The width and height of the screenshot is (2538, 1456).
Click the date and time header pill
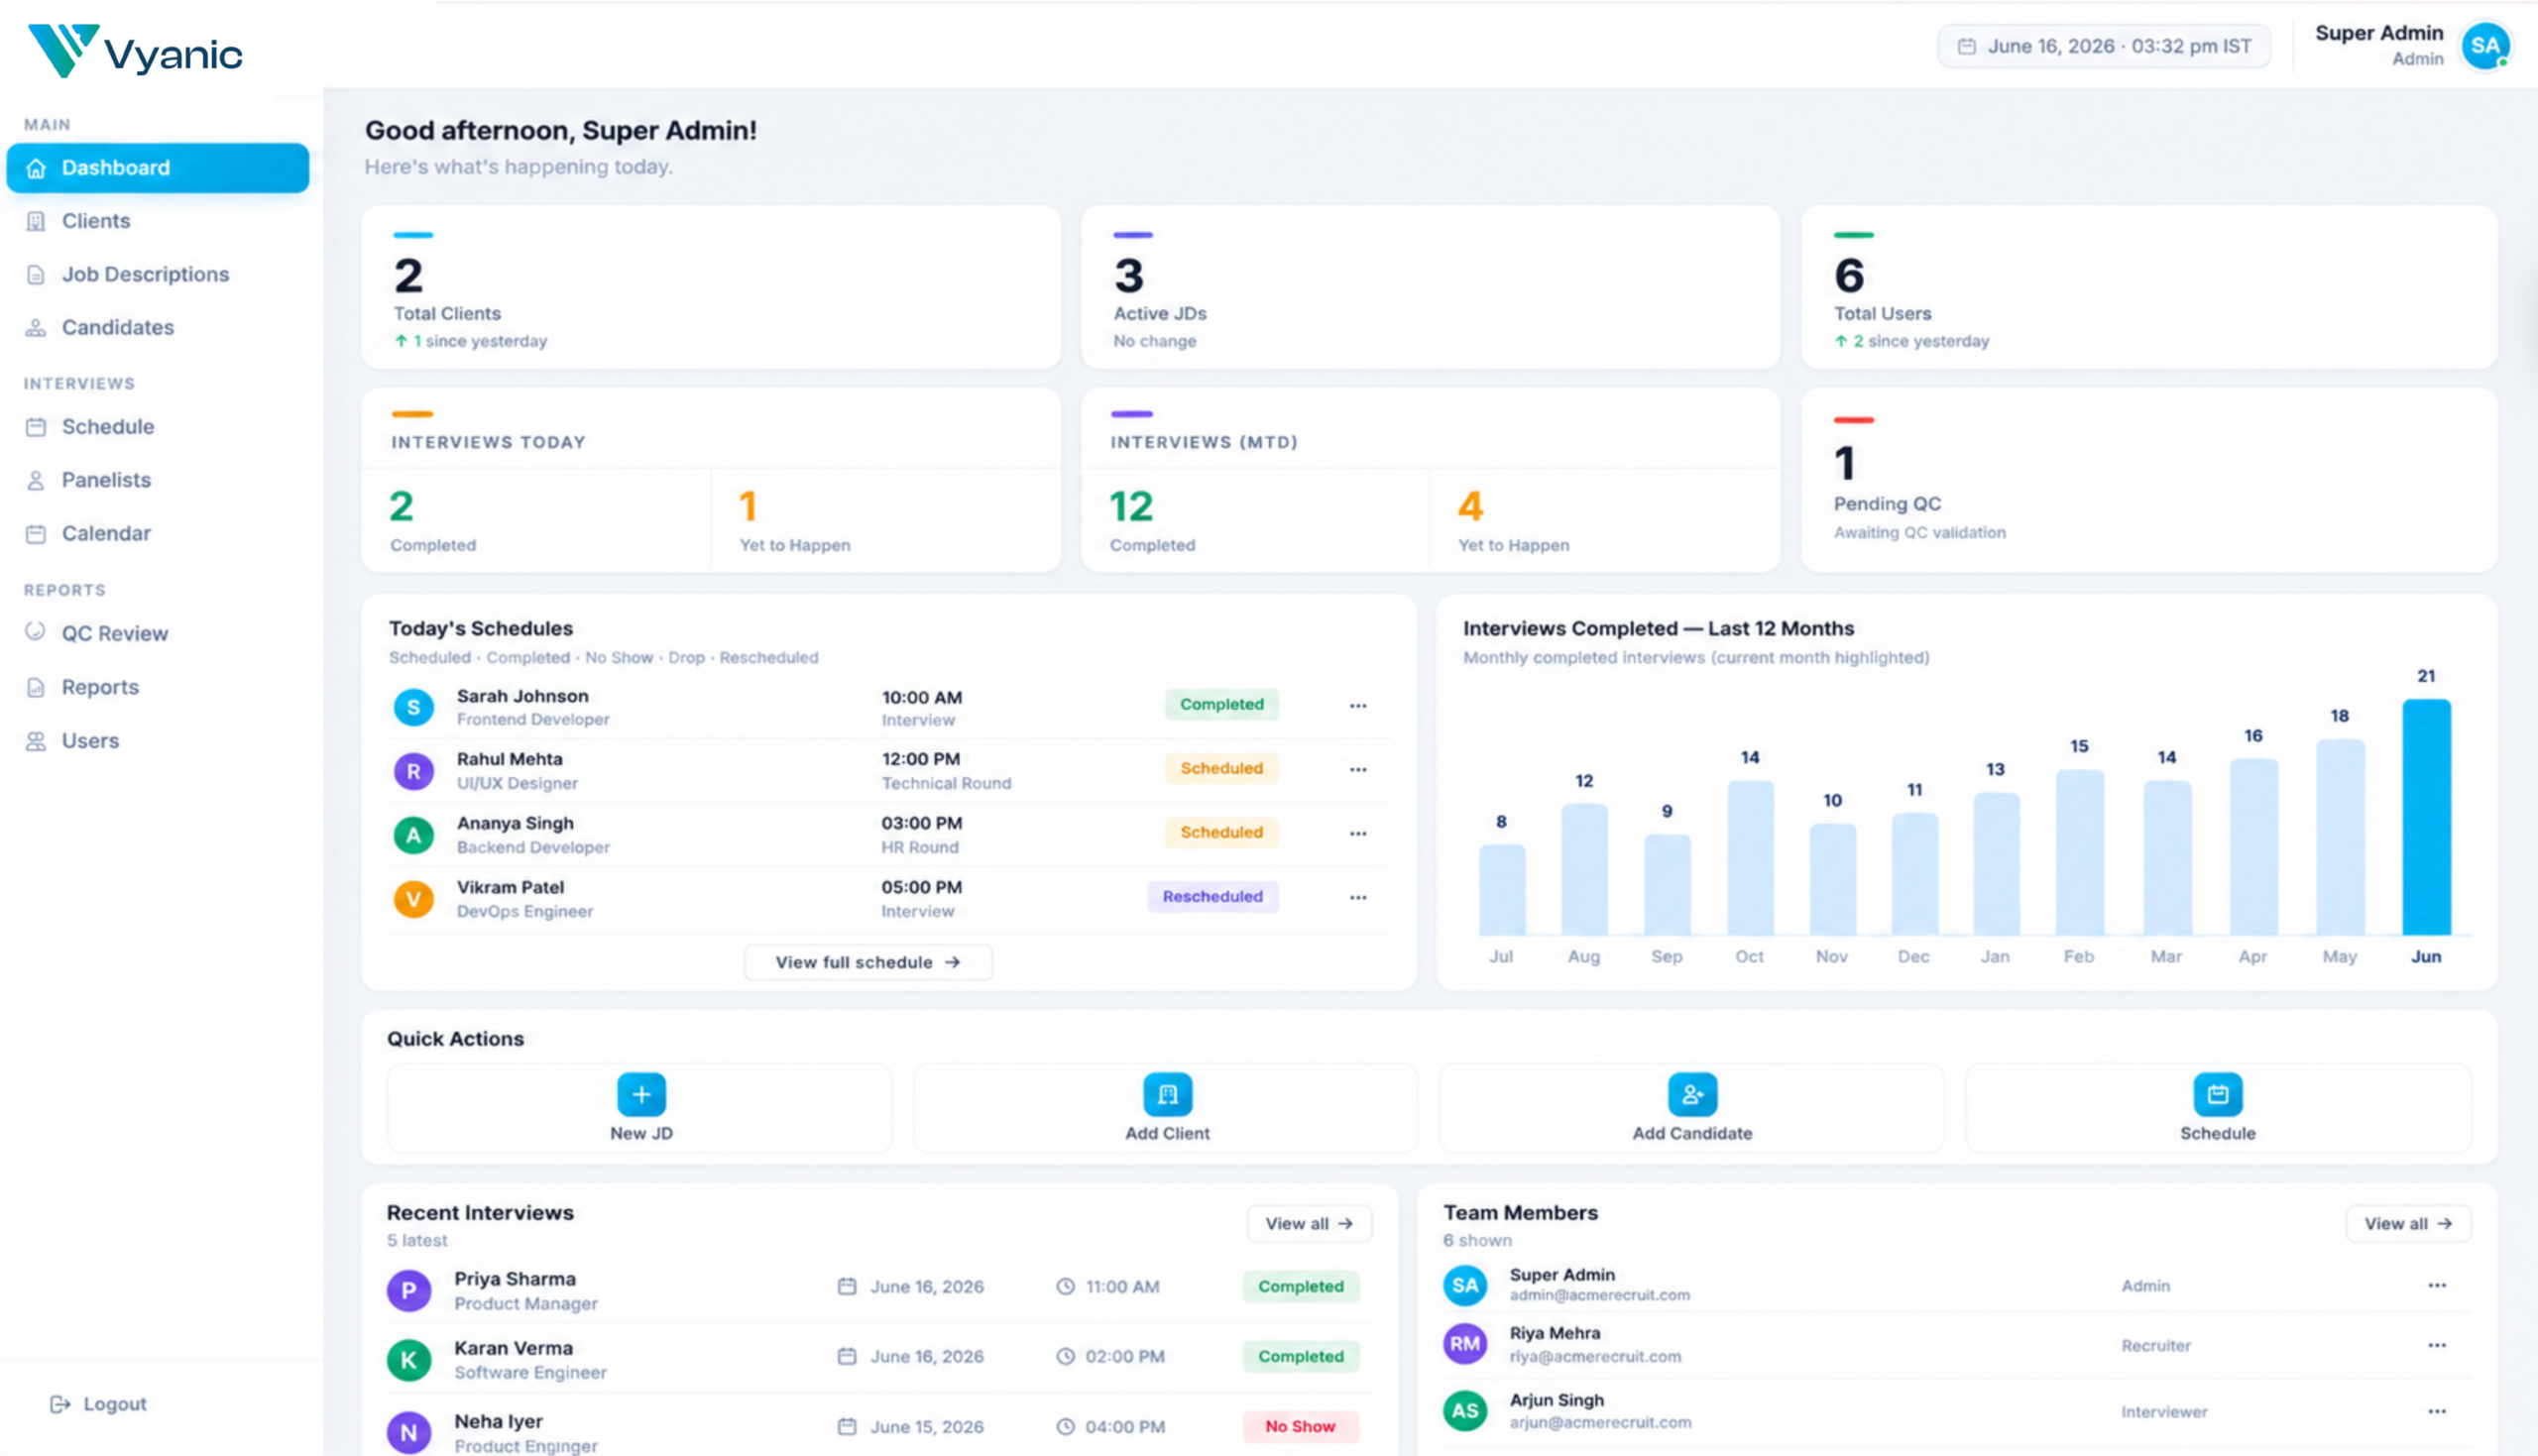point(2104,46)
